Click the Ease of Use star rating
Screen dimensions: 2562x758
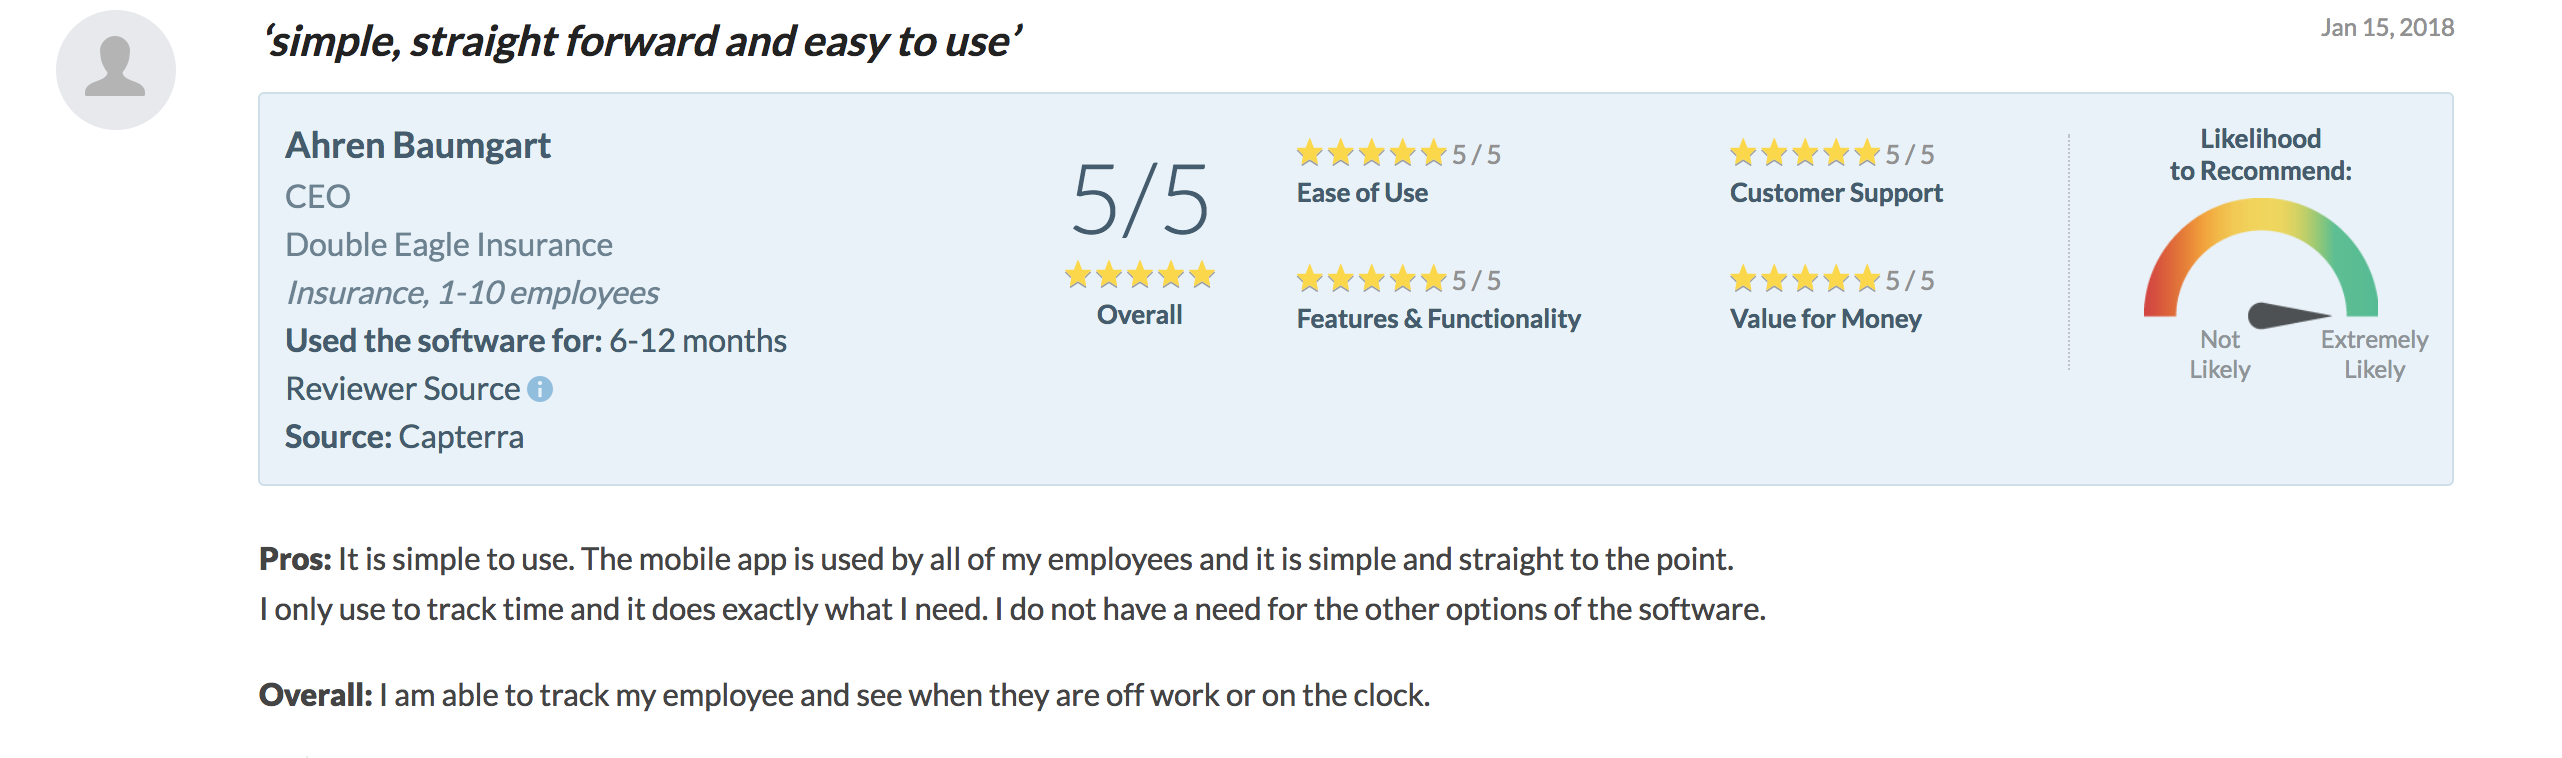tap(1371, 153)
